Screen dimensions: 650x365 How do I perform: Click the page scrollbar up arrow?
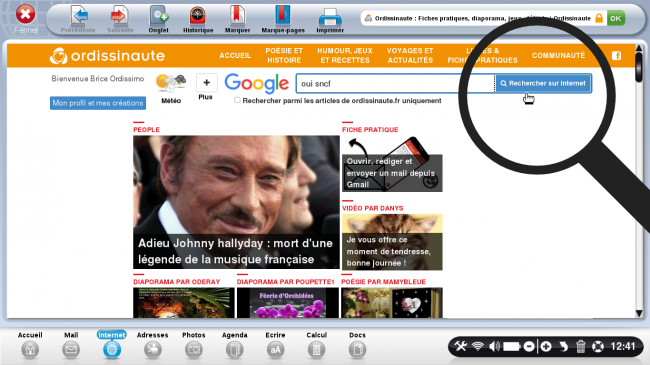point(639,49)
